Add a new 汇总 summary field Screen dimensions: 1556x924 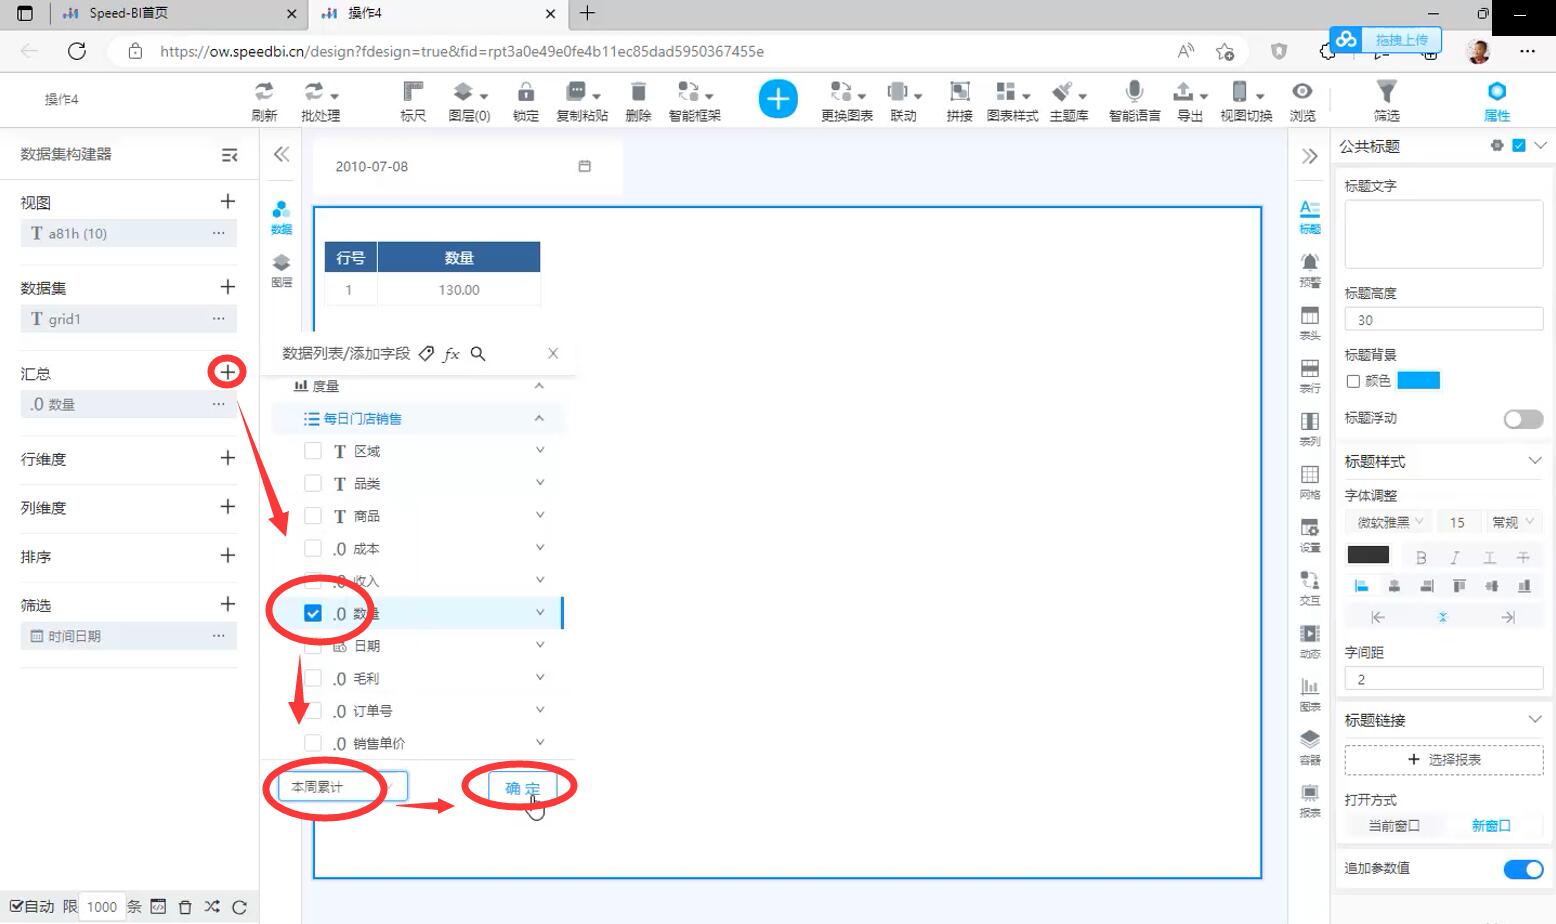coord(228,372)
